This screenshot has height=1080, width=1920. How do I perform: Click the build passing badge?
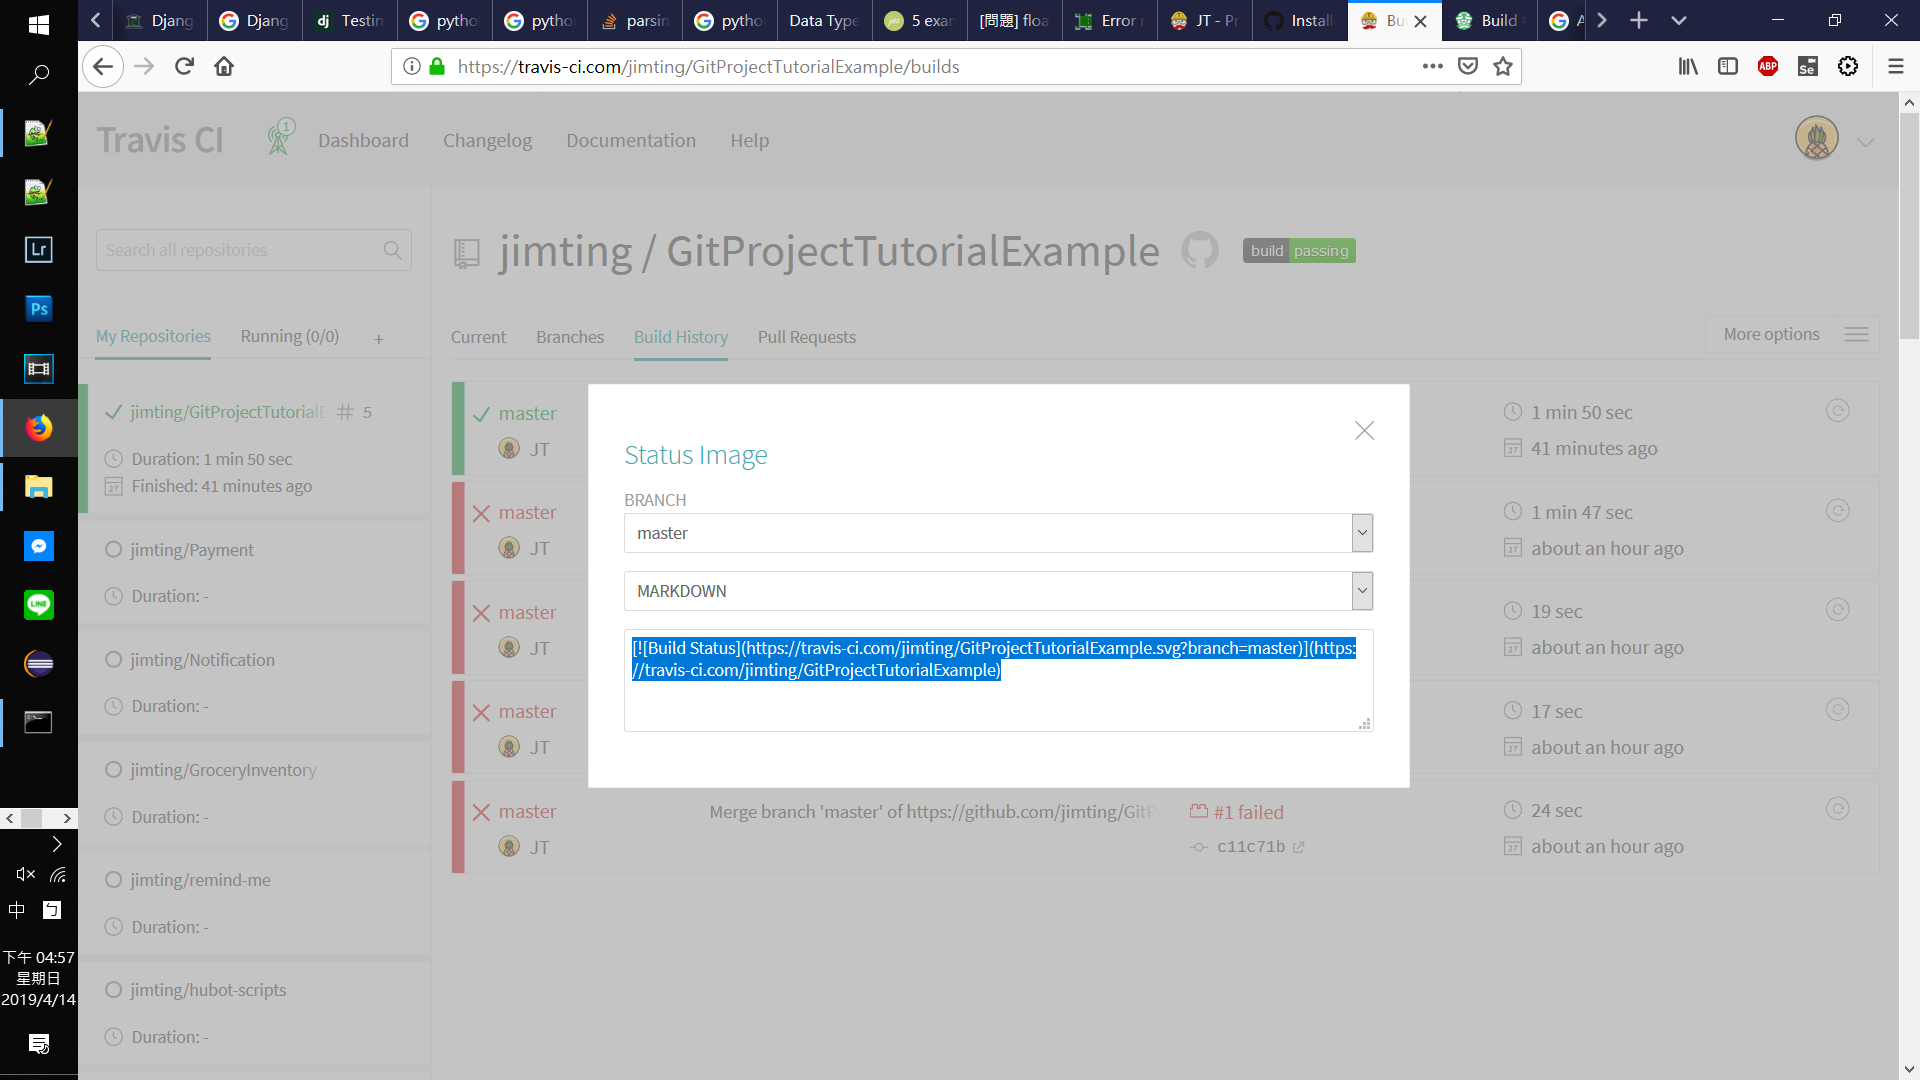[x=1298, y=251]
